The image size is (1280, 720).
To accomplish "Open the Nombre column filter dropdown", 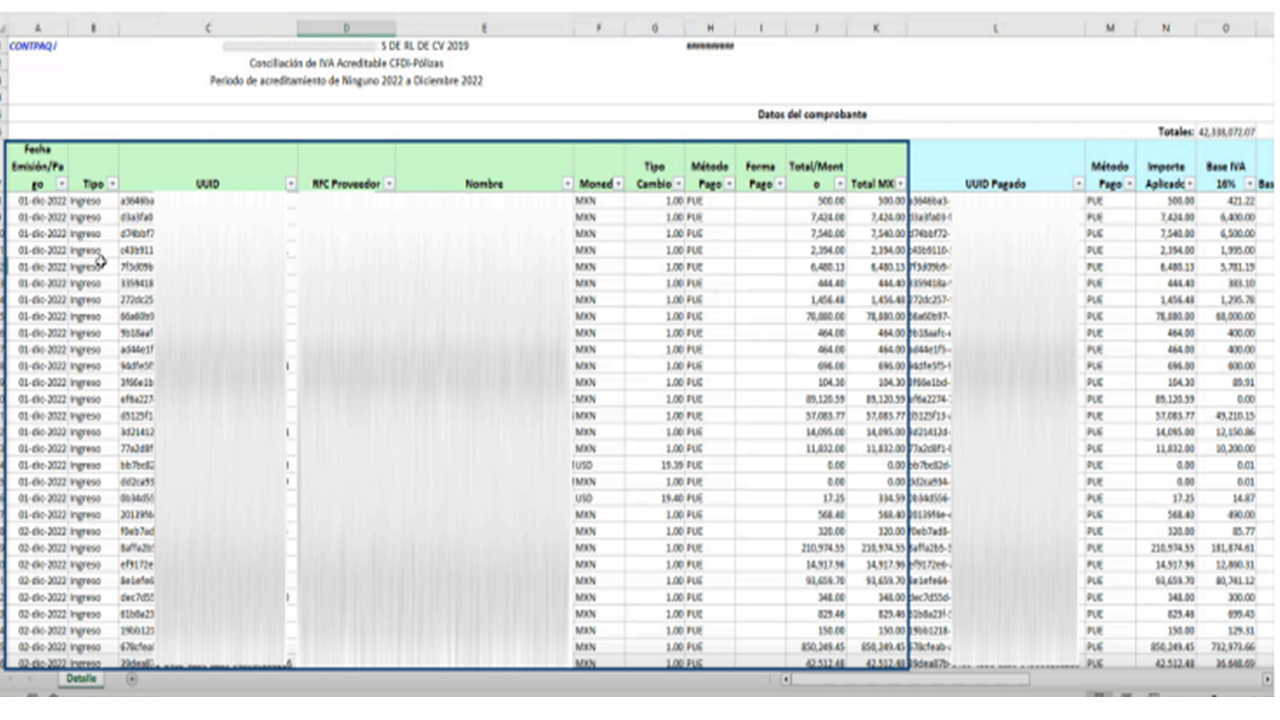I will (567, 184).
